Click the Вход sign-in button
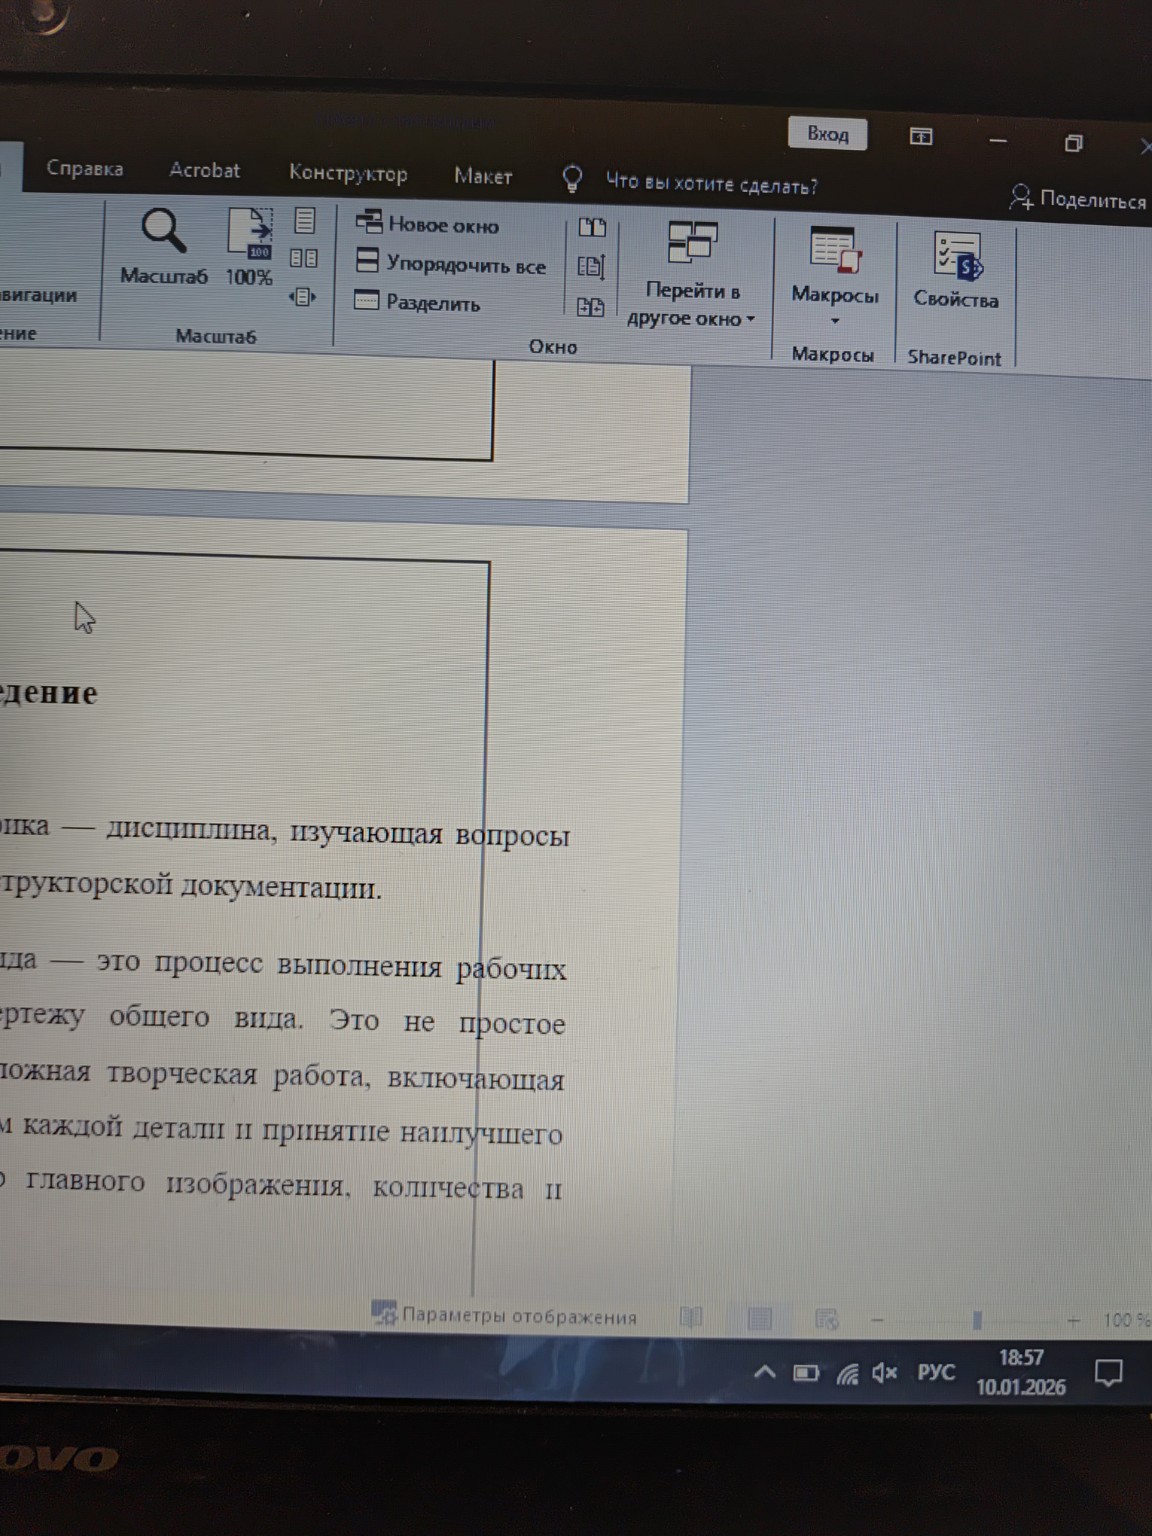1152x1536 pixels. coord(827,133)
